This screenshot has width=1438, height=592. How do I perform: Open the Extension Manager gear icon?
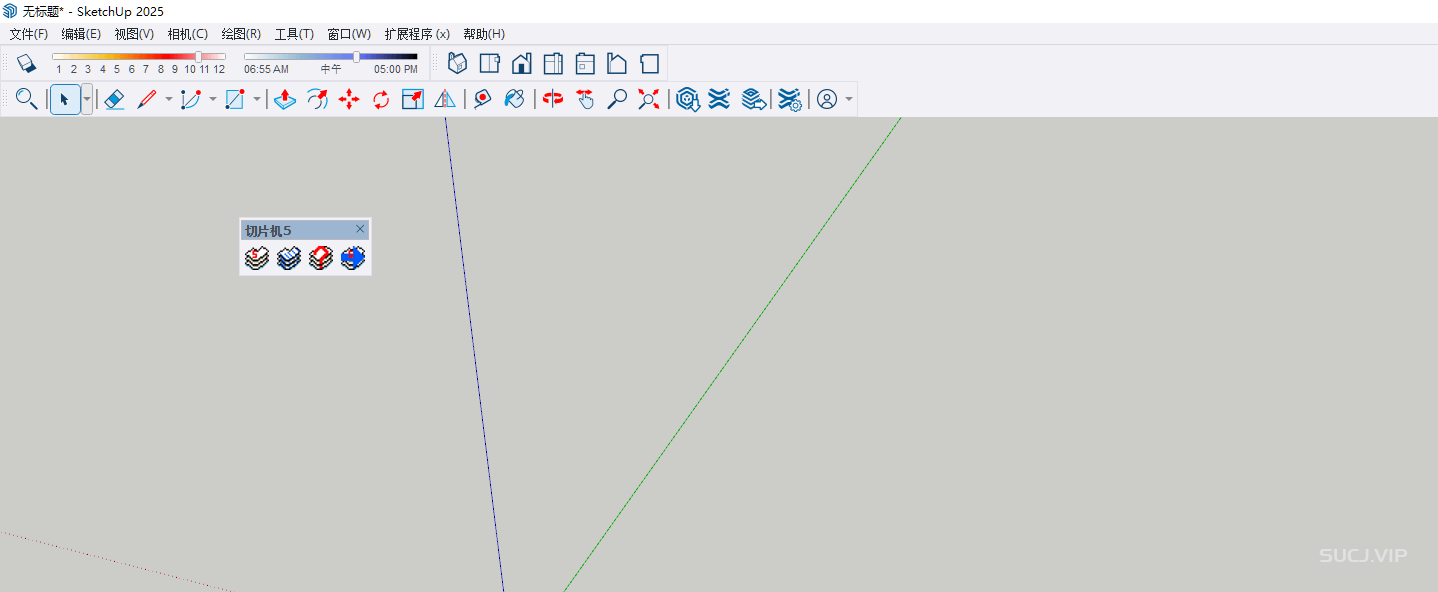(x=790, y=99)
